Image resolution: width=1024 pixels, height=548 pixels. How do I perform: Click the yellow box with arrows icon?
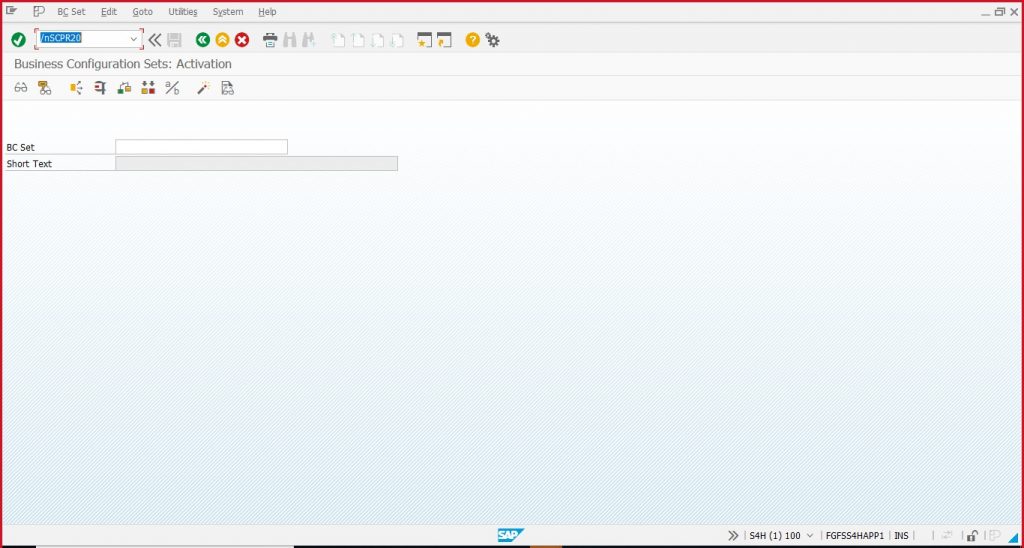(76, 88)
